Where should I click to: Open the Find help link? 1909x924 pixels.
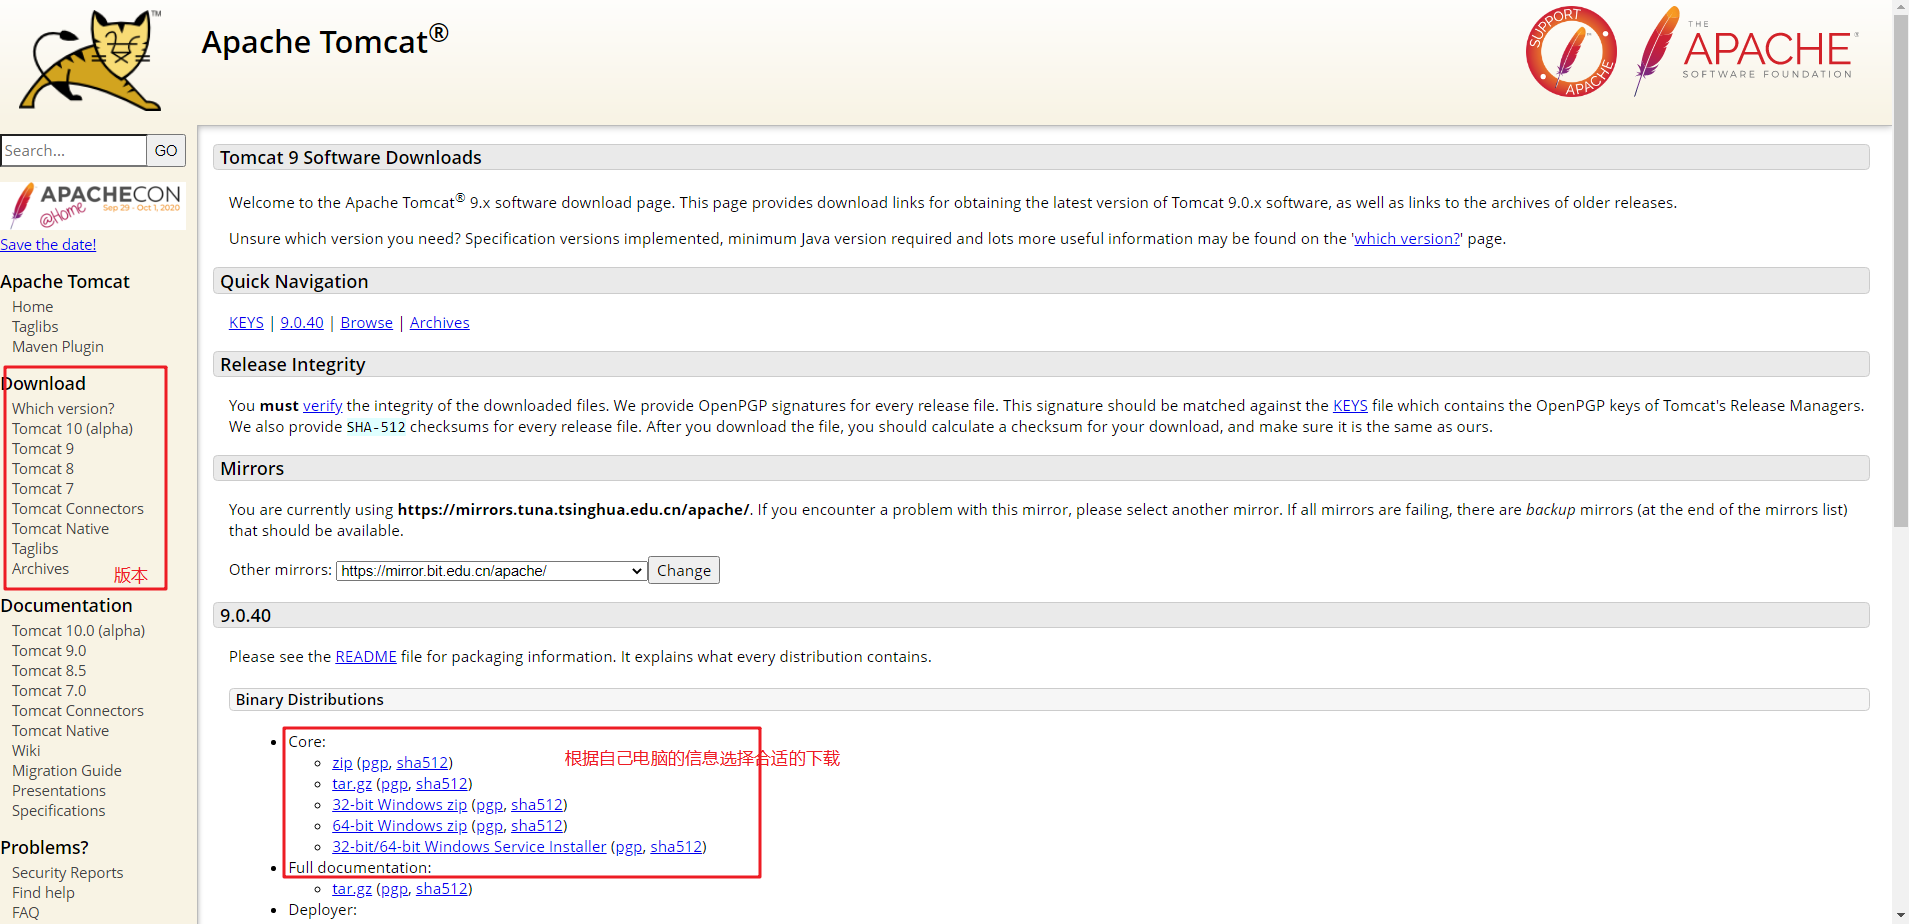(x=43, y=893)
